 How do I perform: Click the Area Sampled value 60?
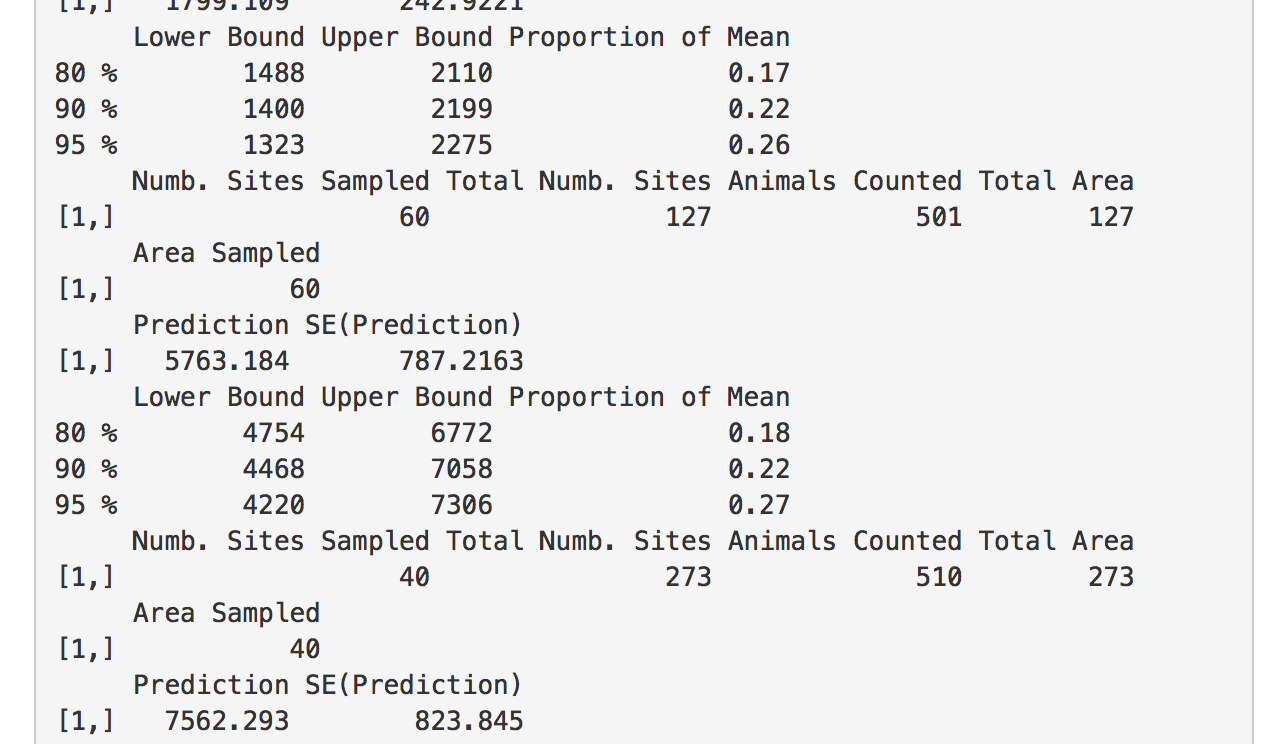coord(305,289)
